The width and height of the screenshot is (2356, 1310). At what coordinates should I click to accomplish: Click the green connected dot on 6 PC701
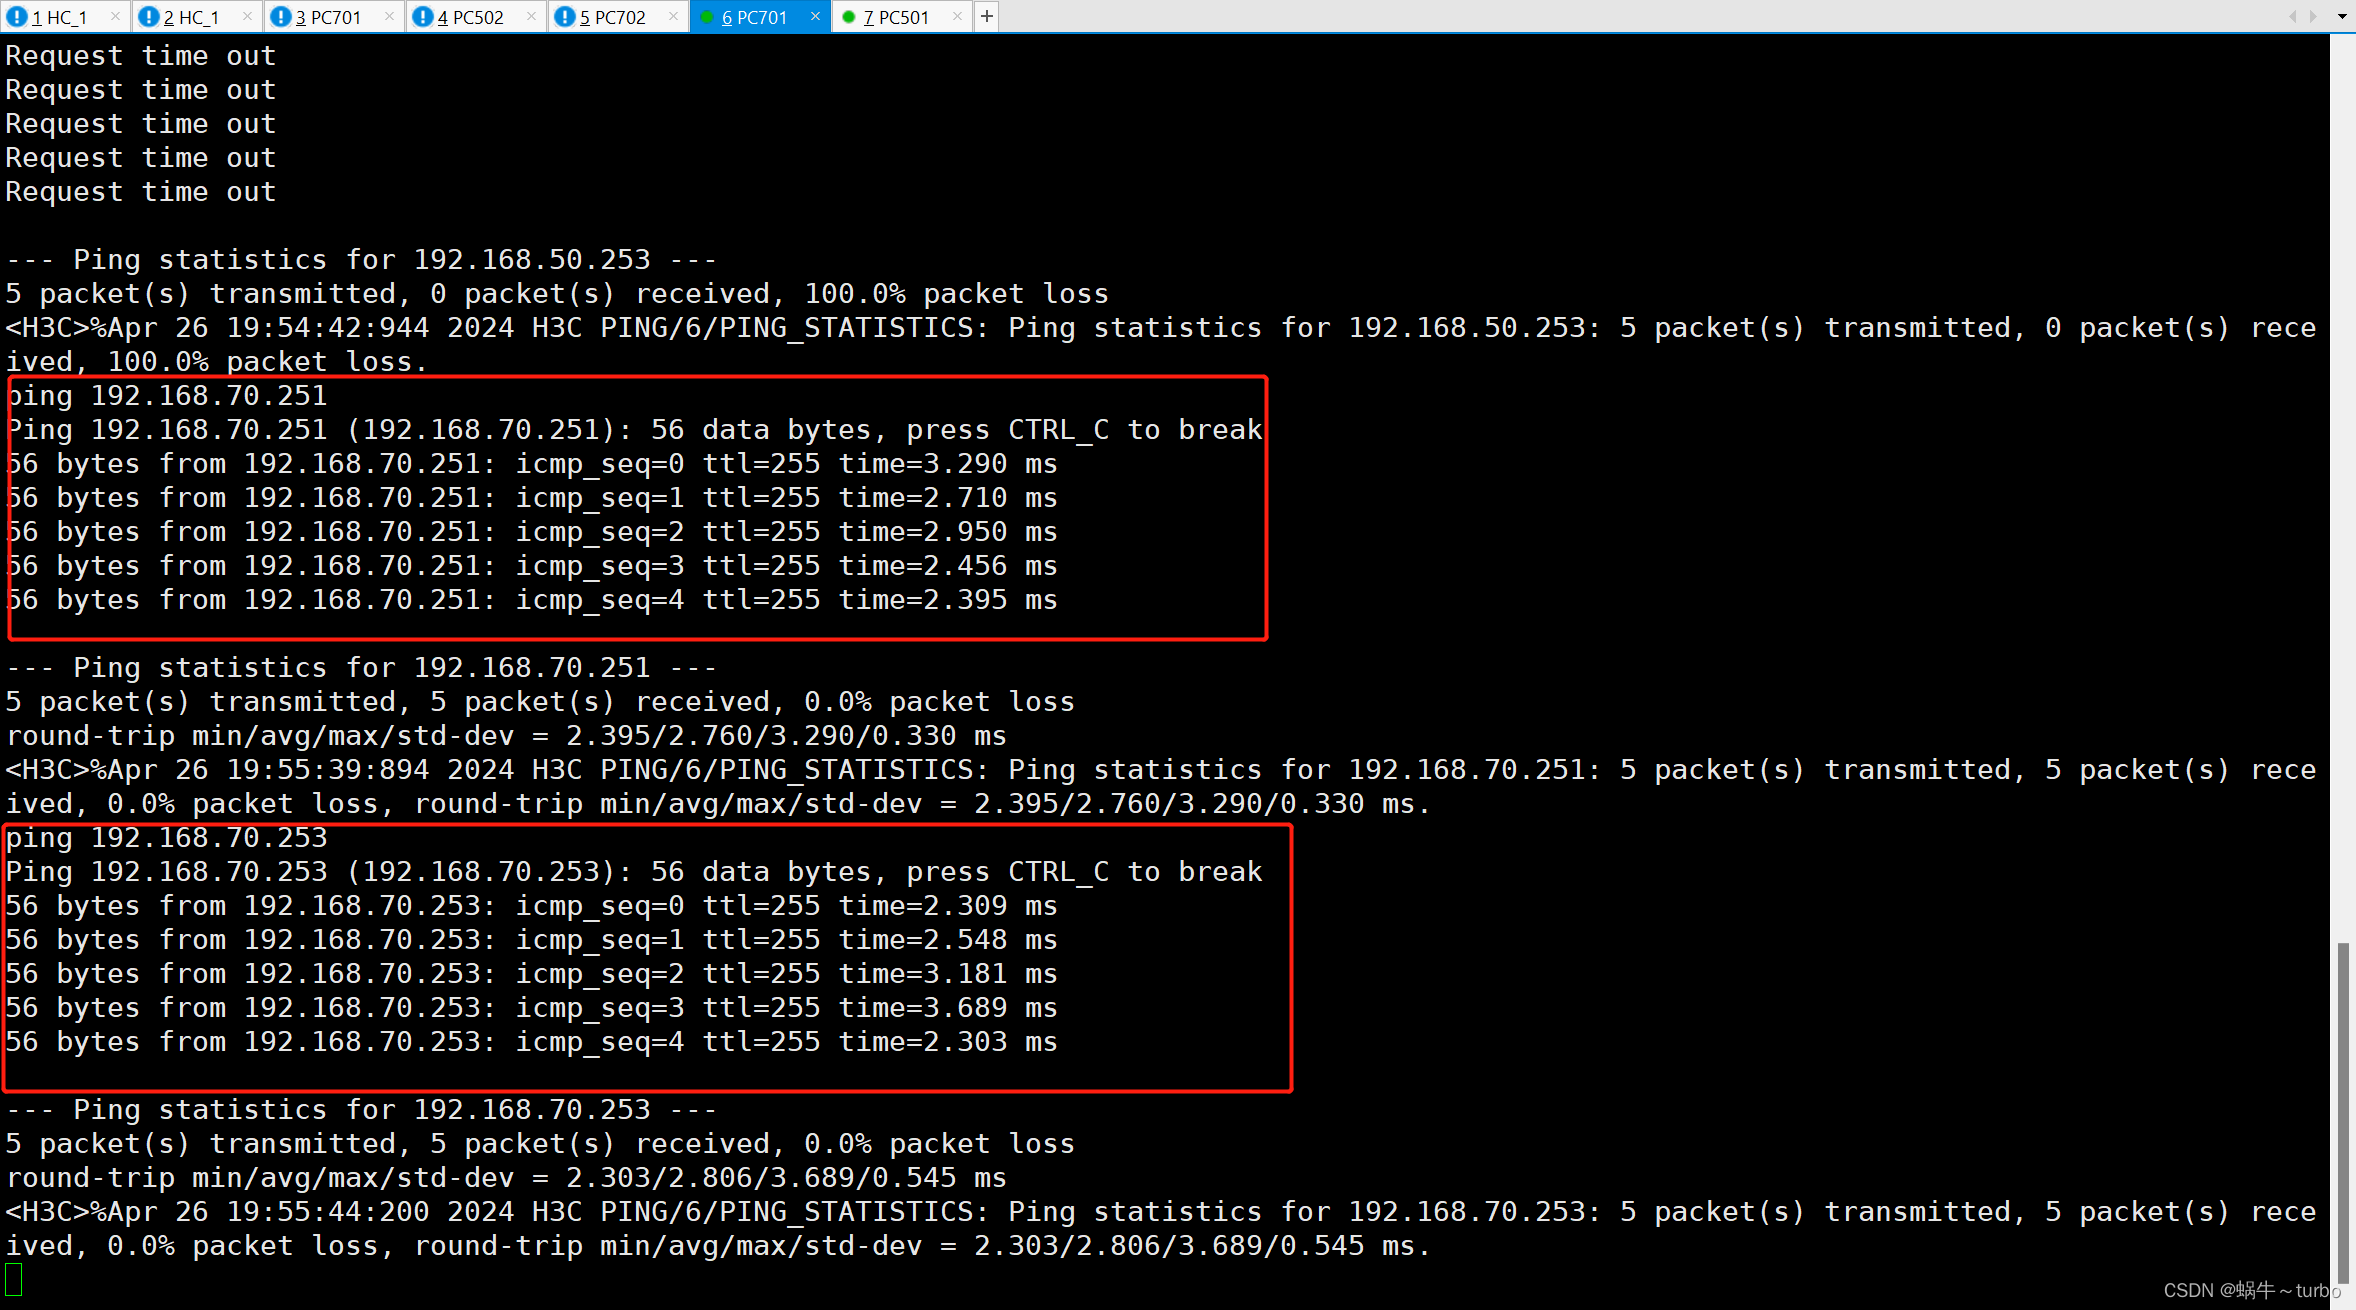pos(707,17)
